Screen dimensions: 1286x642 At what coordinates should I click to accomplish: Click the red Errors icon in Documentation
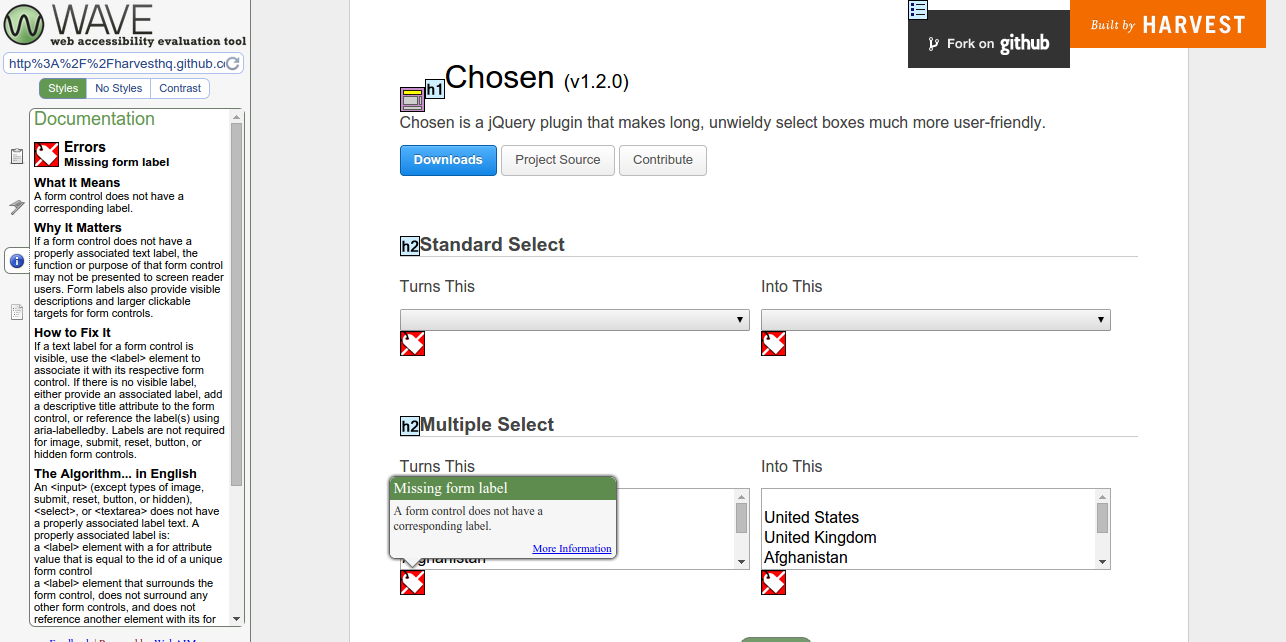(46, 154)
